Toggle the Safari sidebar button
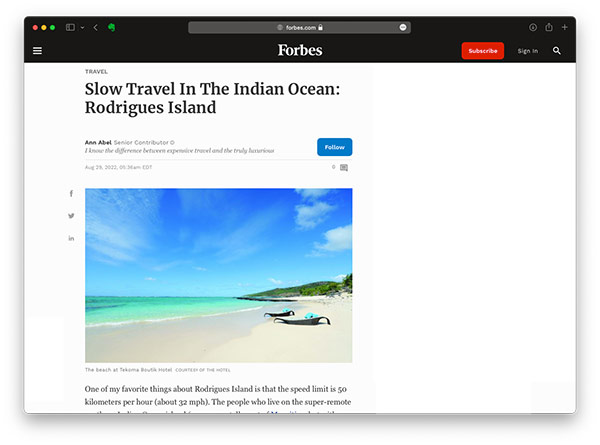The image size is (600, 445). coord(70,27)
